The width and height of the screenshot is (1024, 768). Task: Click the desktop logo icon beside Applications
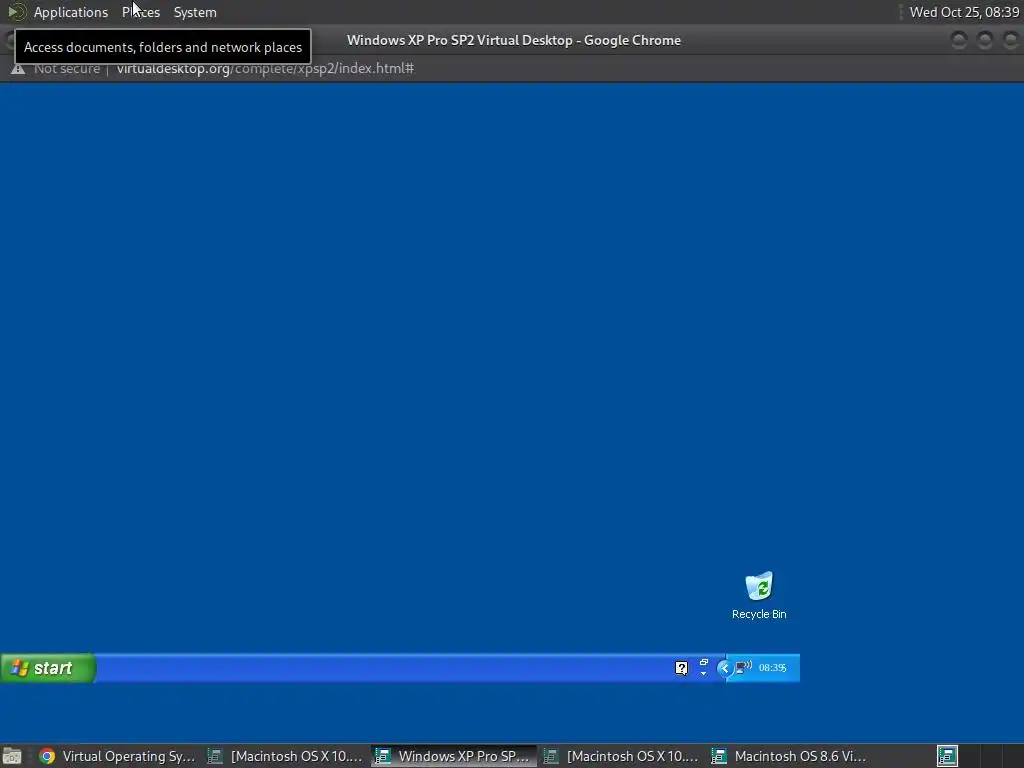(x=16, y=12)
